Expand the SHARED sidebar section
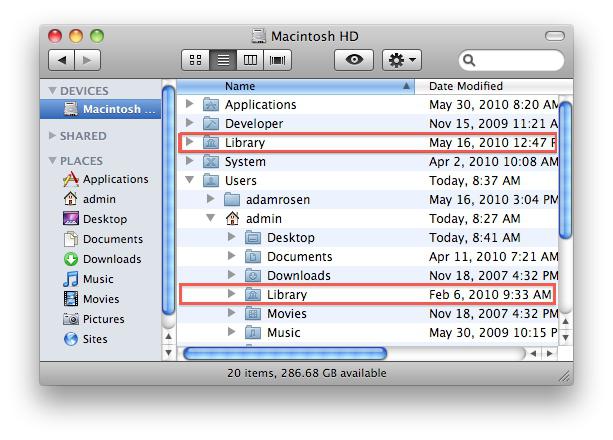This screenshot has height=440, width=613. coord(52,136)
